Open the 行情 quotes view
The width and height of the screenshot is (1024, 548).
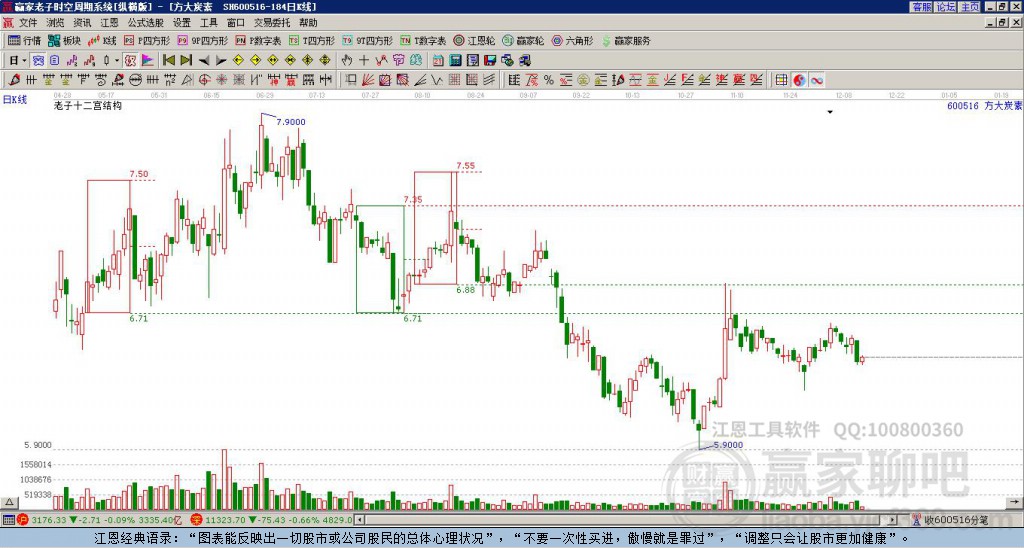(24, 40)
